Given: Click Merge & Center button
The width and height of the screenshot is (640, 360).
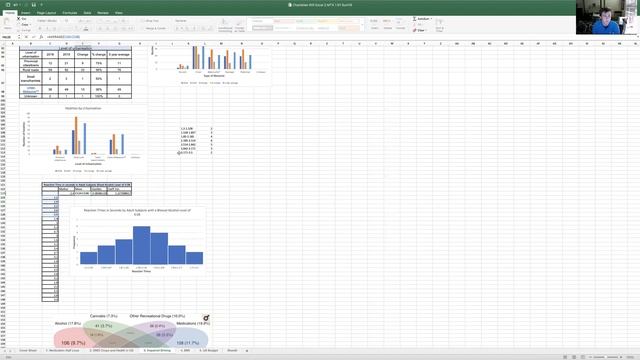Looking at the screenshot, I should pos(154,29).
